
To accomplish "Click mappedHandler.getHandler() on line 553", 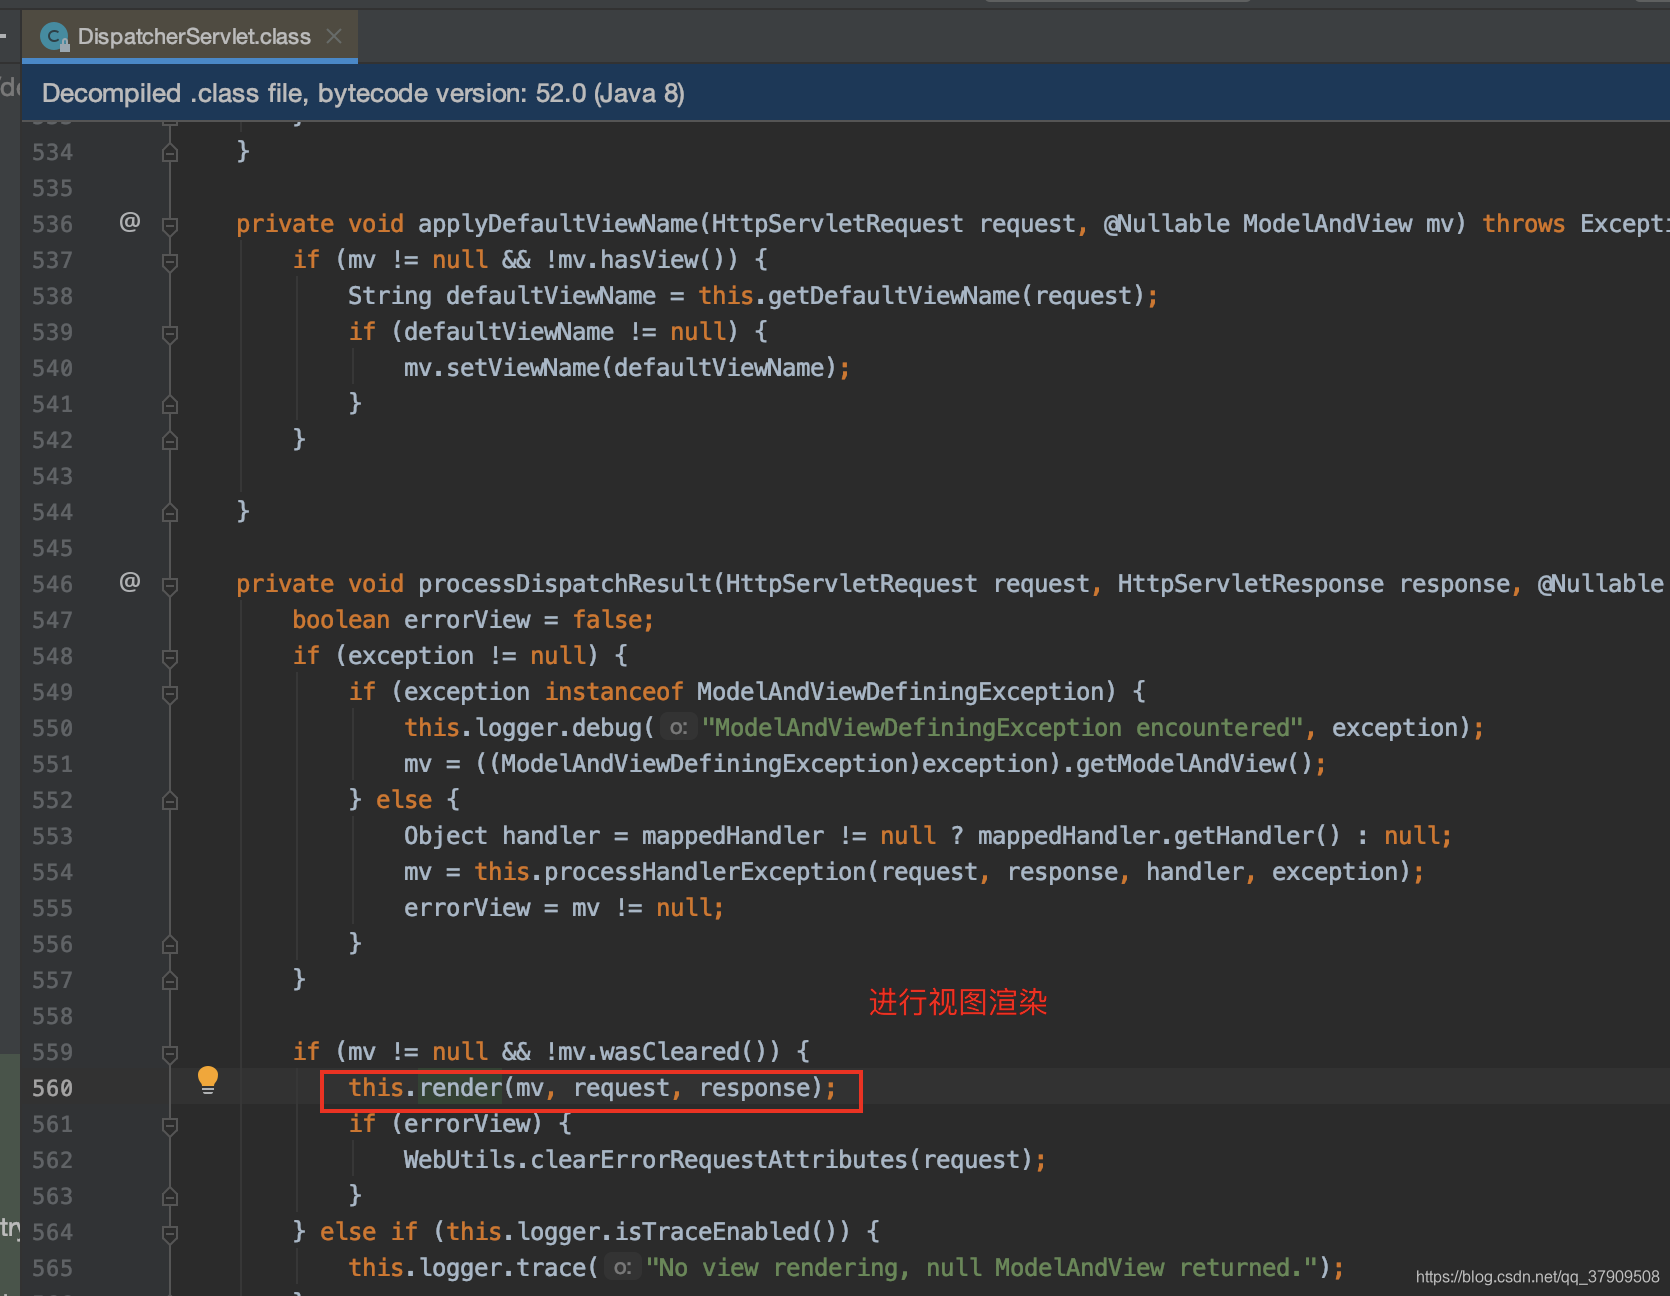I will click(1158, 836).
